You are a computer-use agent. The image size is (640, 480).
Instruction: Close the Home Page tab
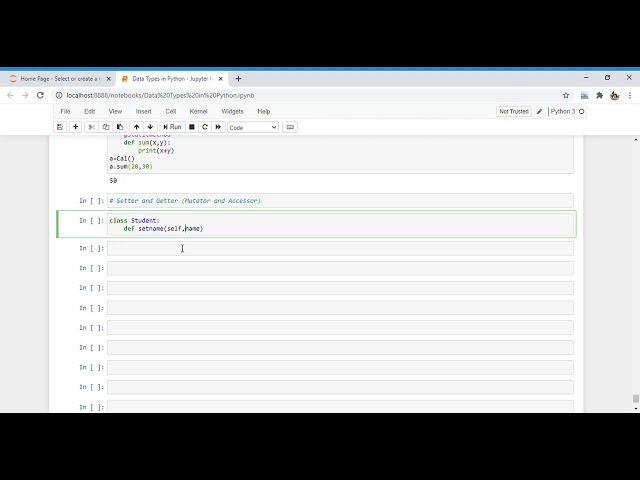coord(109,79)
